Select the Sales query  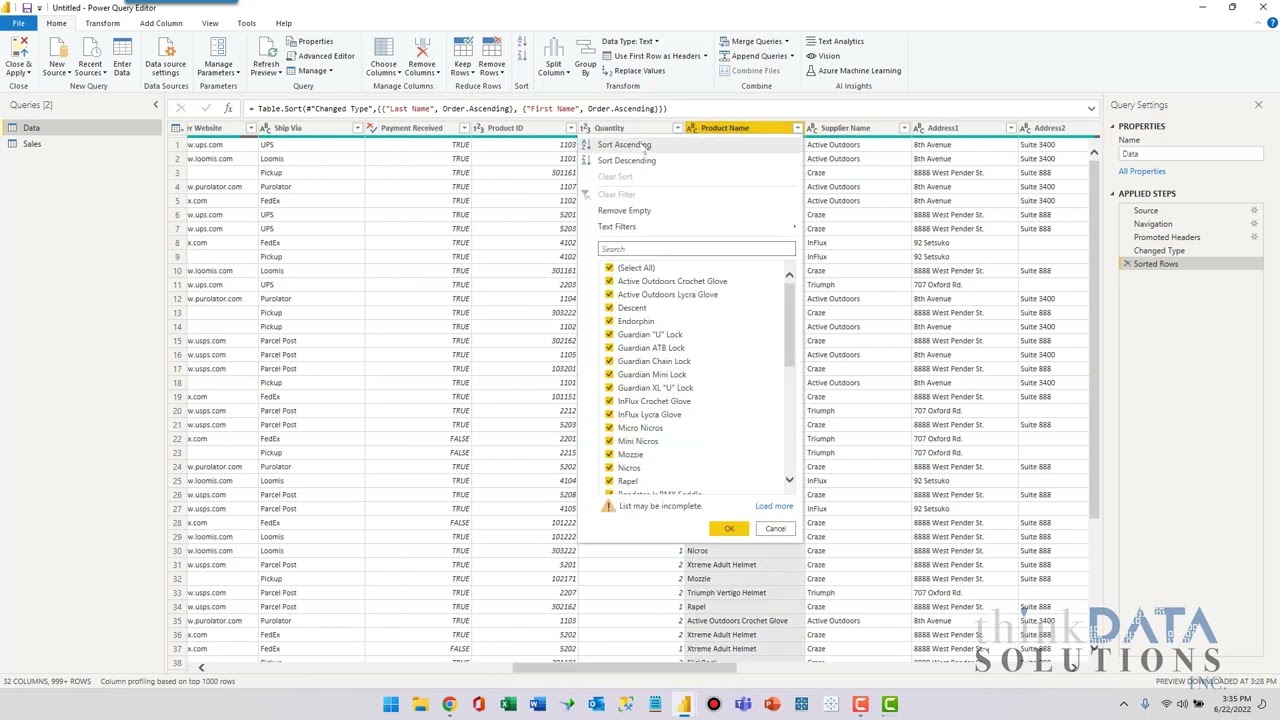point(32,144)
